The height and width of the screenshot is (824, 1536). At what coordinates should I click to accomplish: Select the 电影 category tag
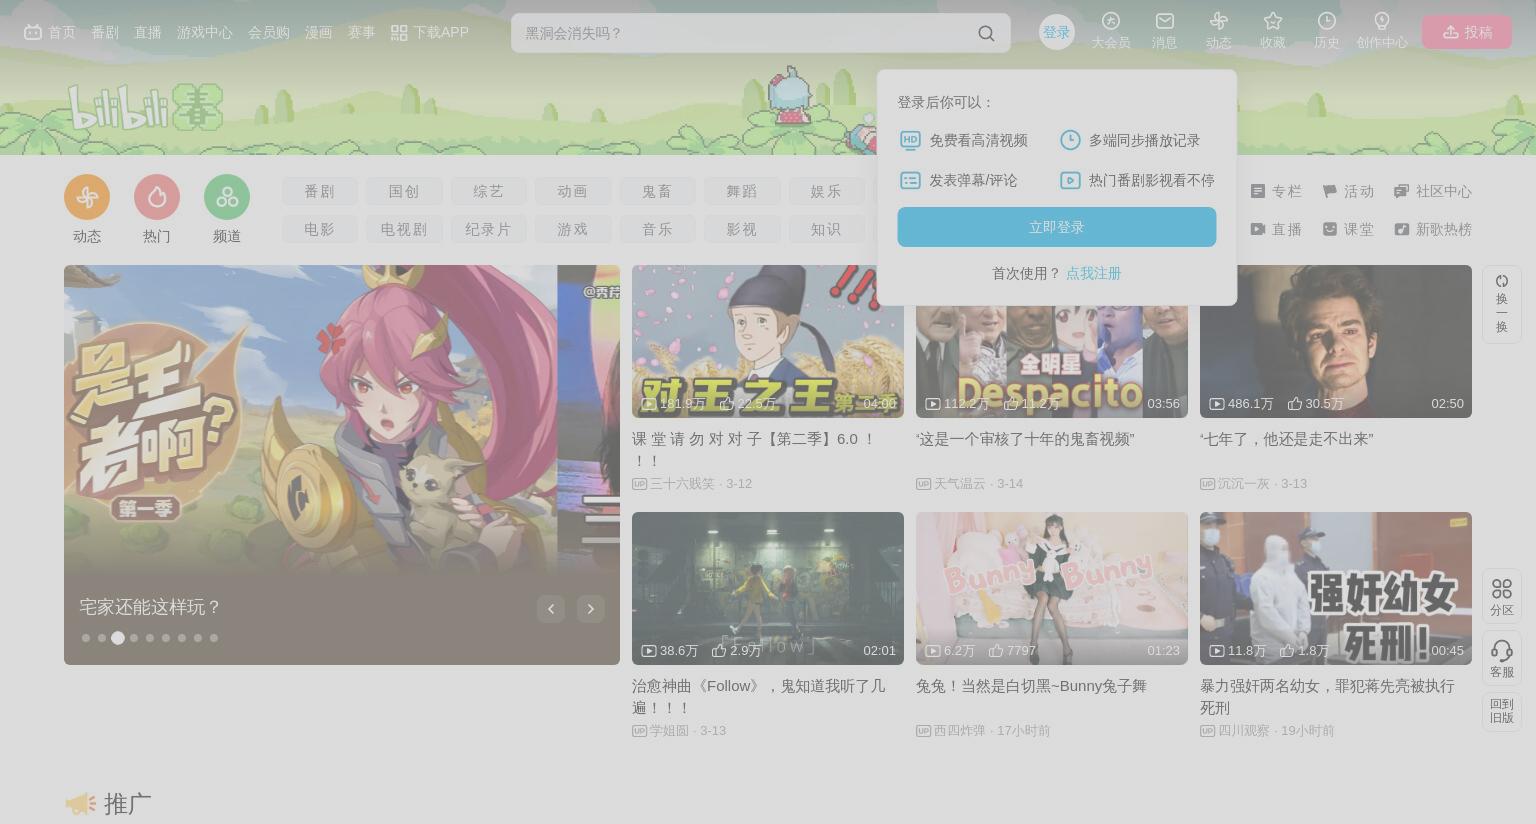[x=320, y=229]
